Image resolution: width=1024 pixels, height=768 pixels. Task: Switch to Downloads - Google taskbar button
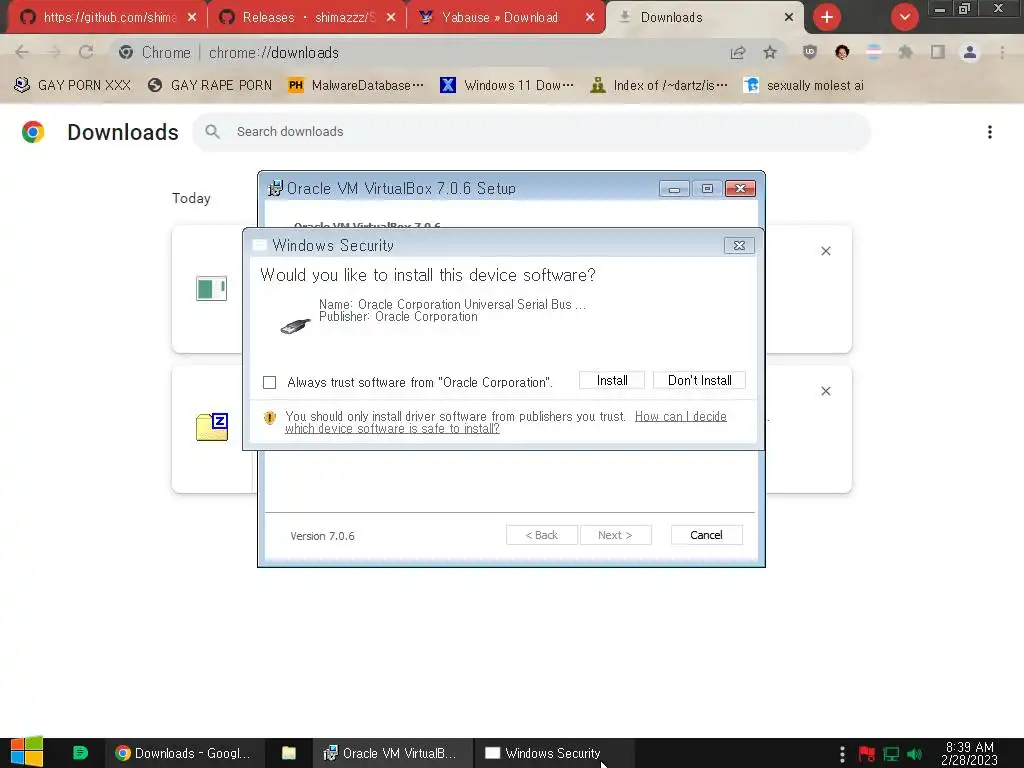pyautogui.click(x=184, y=753)
